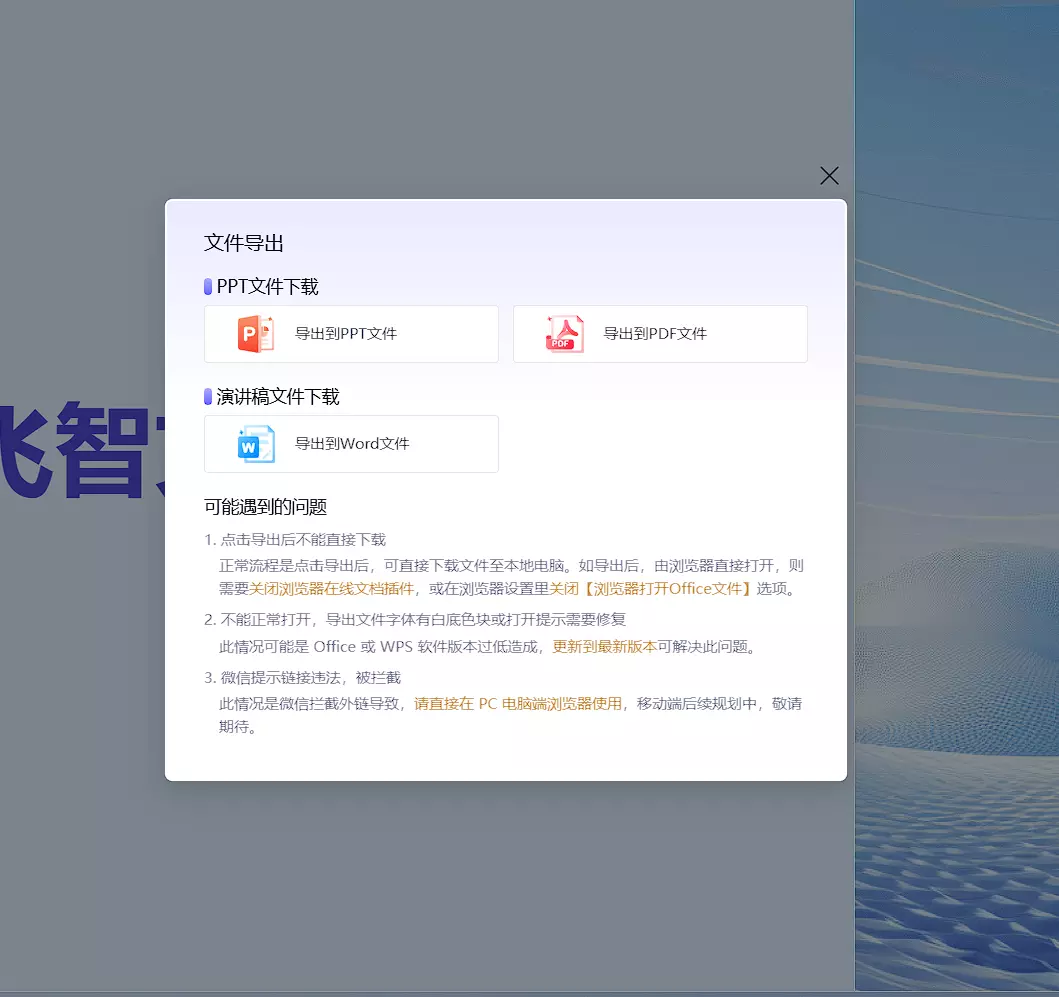Click issue 1 title 点击导出后不能直接下载

[x=303, y=540]
